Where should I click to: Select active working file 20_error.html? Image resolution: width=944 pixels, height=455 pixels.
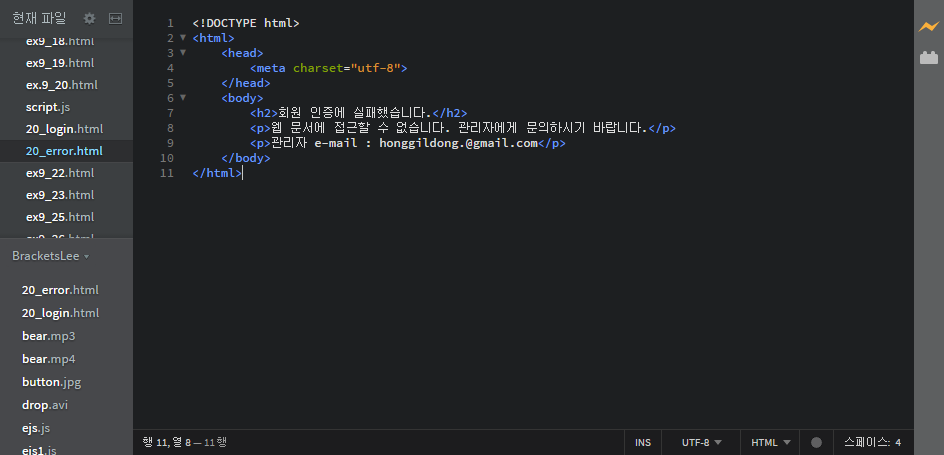pyautogui.click(x=66, y=150)
